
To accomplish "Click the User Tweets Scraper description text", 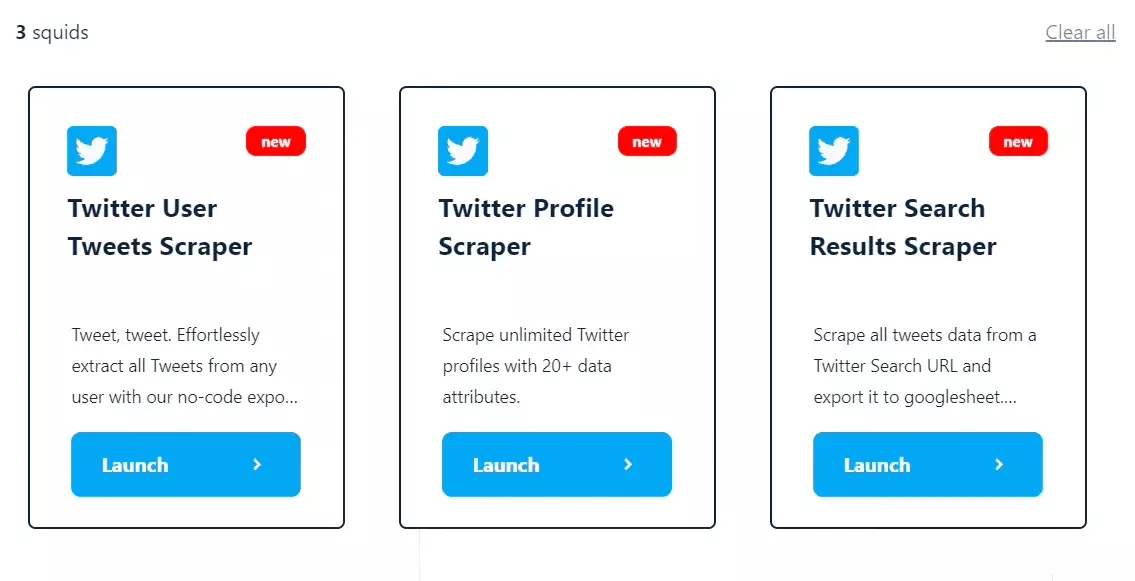I will [185, 366].
